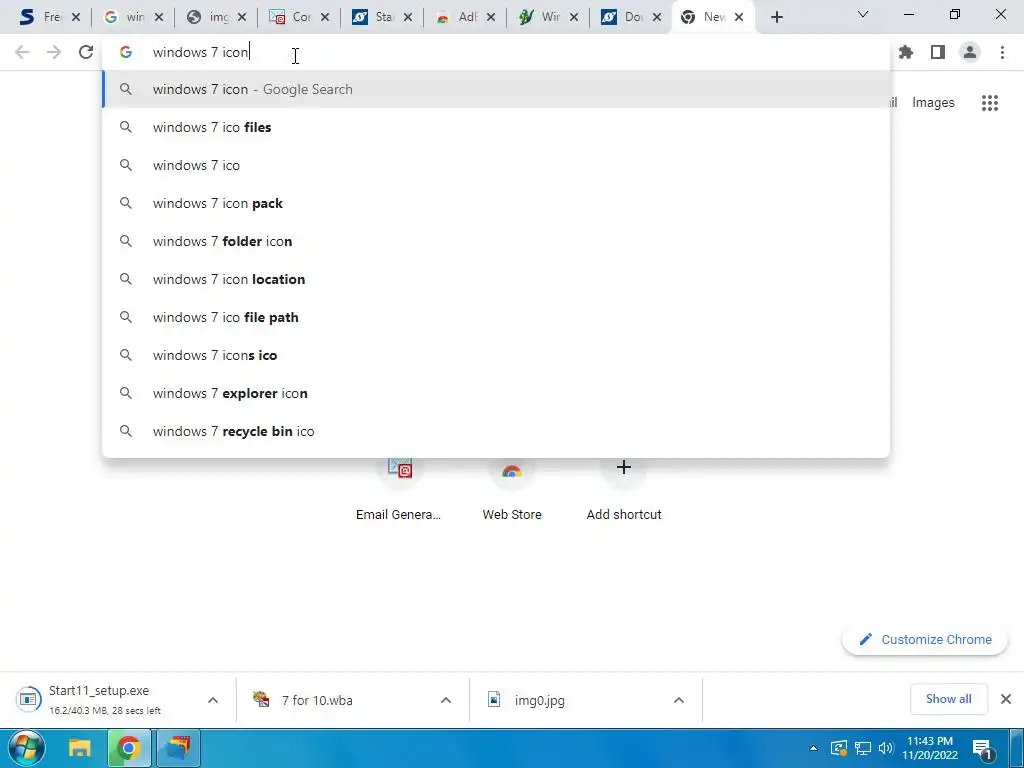Open the folders app in taskbar
Screen dimensions: 1024x768
click(x=178, y=748)
